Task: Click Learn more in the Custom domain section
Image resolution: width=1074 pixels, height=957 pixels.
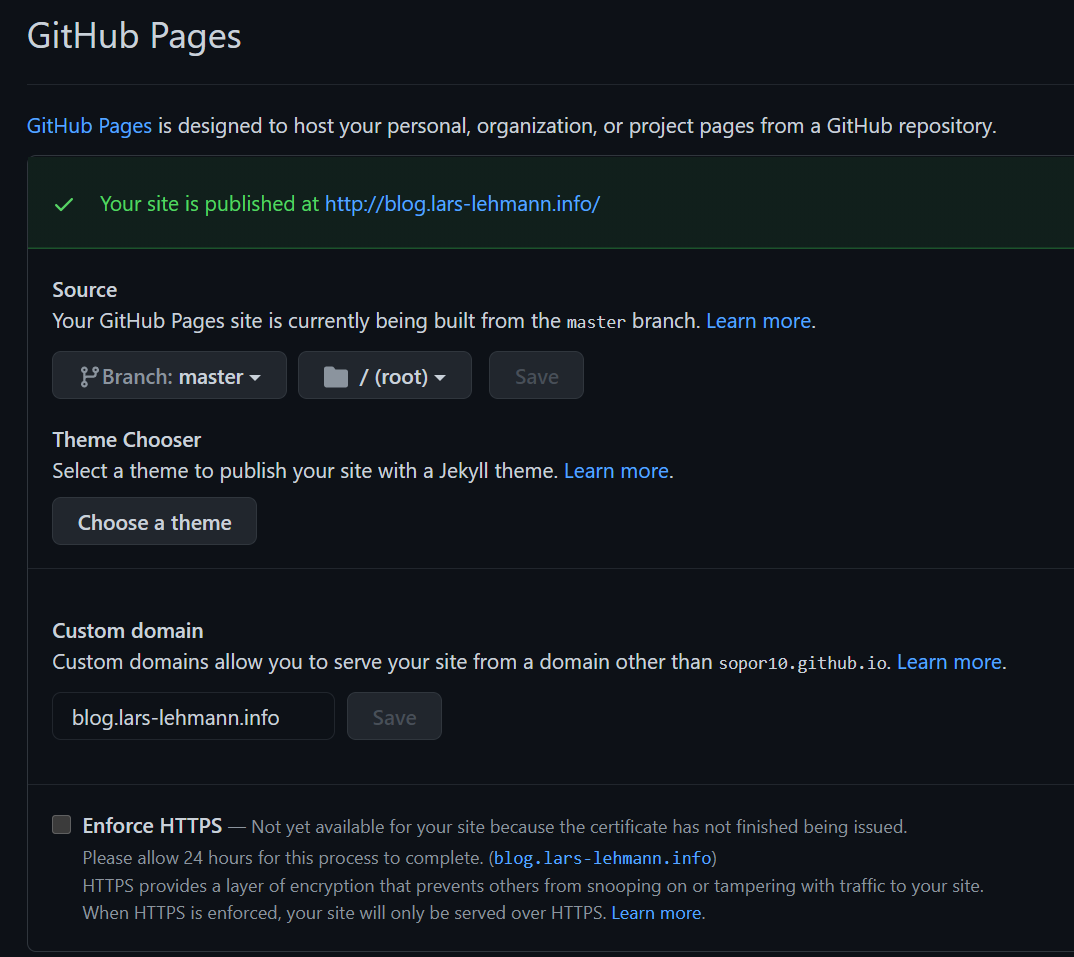Action: (947, 661)
